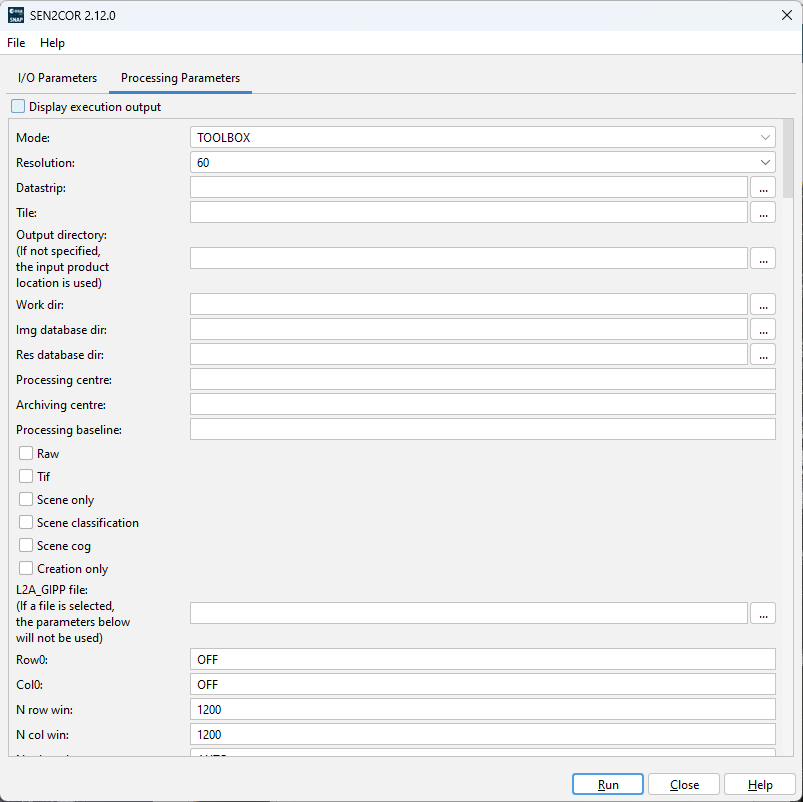Click the Img database dir field
Viewport: 803px width, 802px height.
[x=469, y=329]
